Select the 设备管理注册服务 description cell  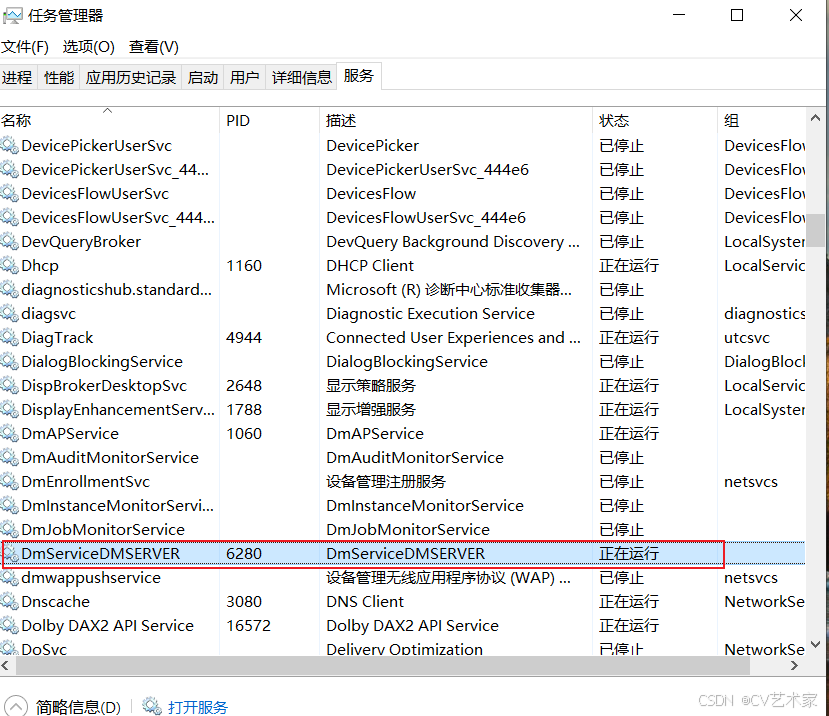pos(385,482)
